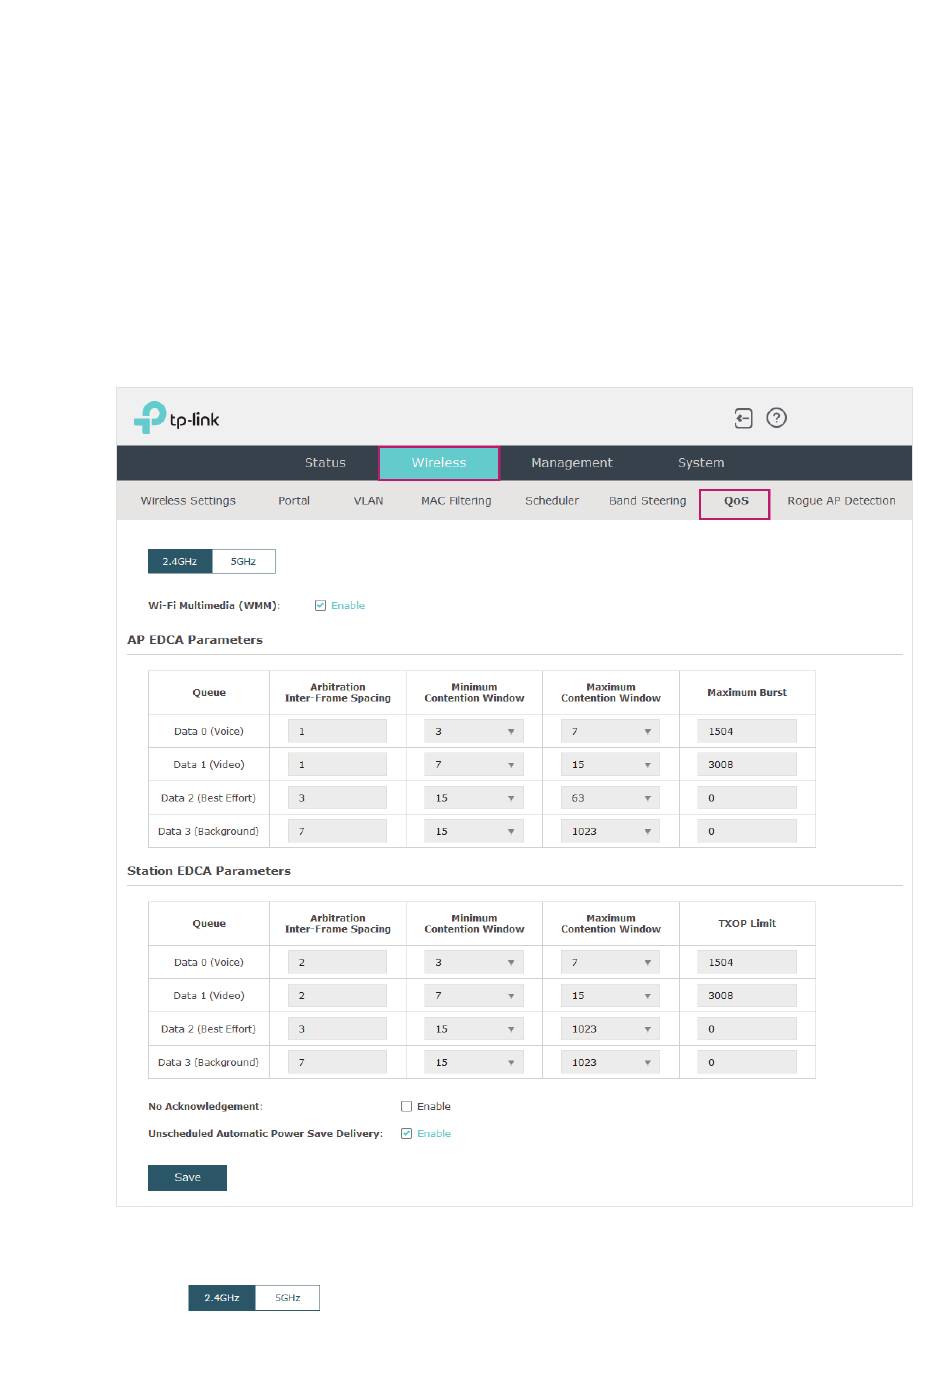The width and height of the screenshot is (950, 1387).
Task: Click the TXOP Limit column header
Action: (747, 923)
